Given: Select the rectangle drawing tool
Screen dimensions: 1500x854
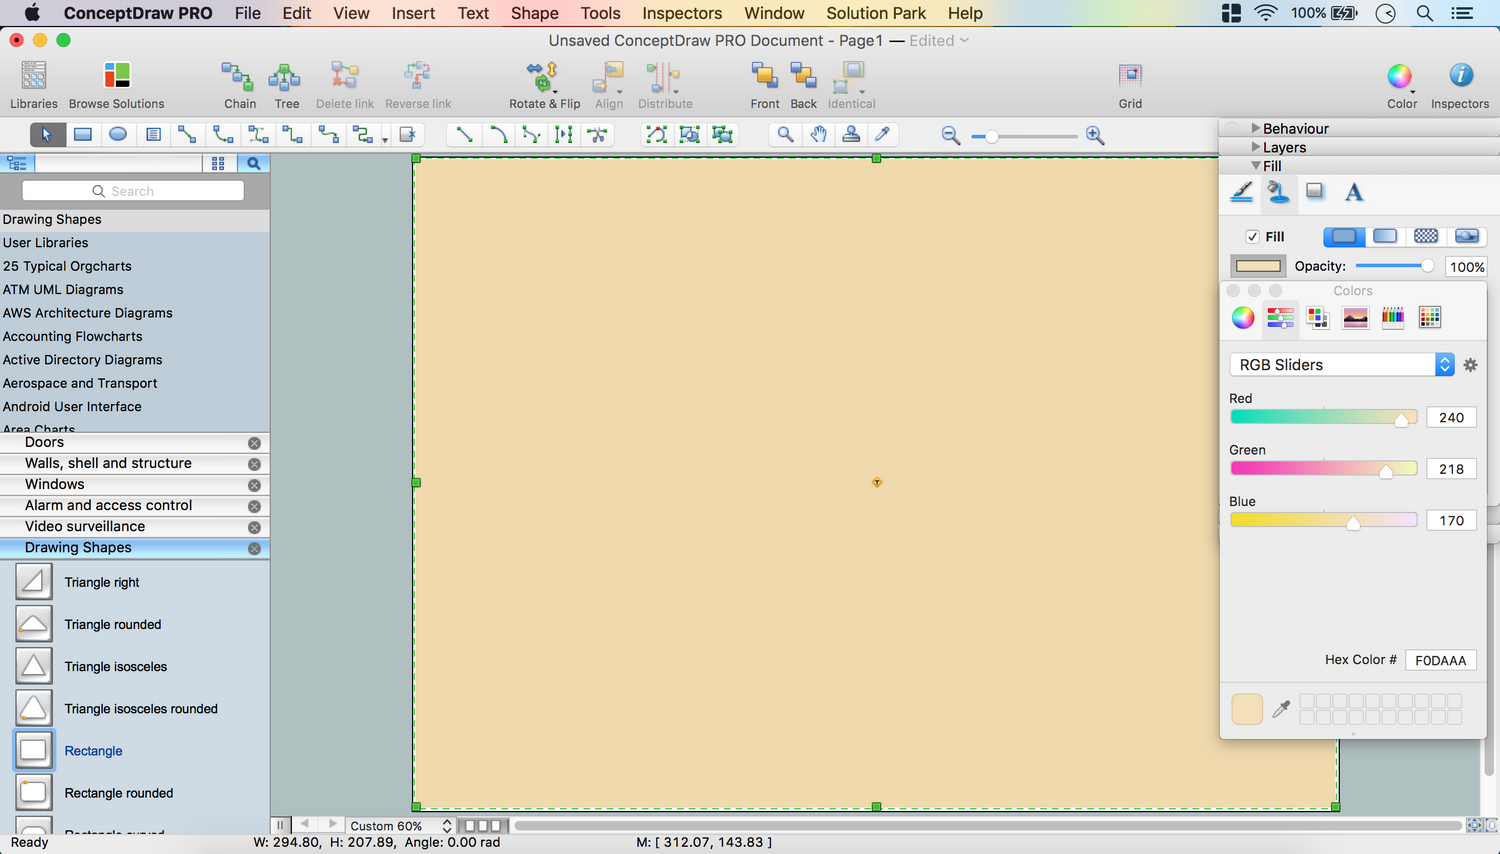Looking at the screenshot, I should tap(83, 134).
